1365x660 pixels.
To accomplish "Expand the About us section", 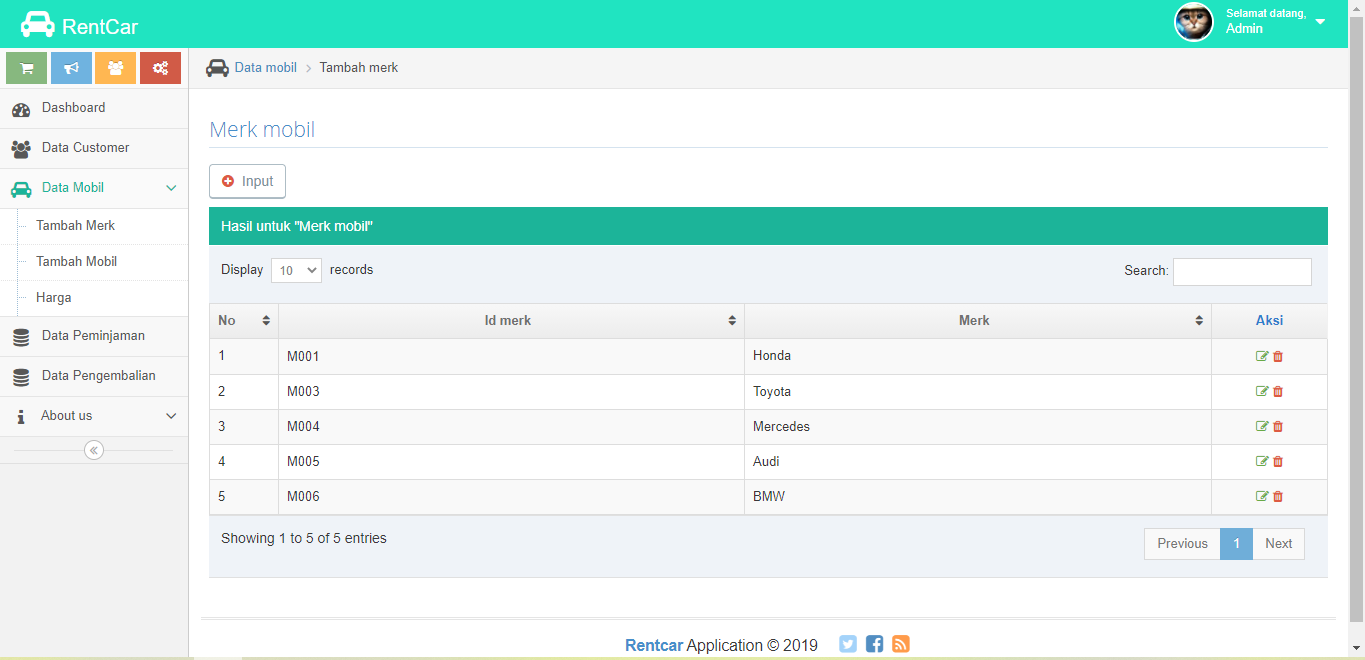I will [x=170, y=415].
